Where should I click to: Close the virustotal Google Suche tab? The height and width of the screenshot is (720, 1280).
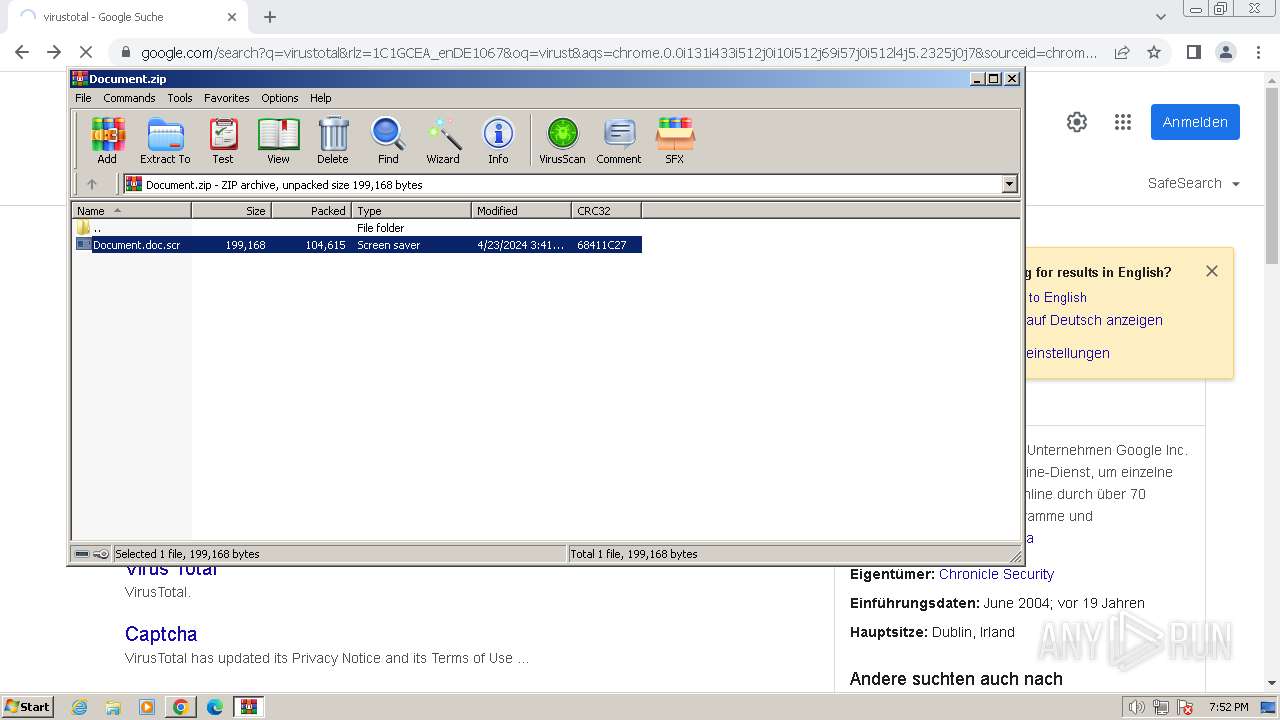coord(232,17)
